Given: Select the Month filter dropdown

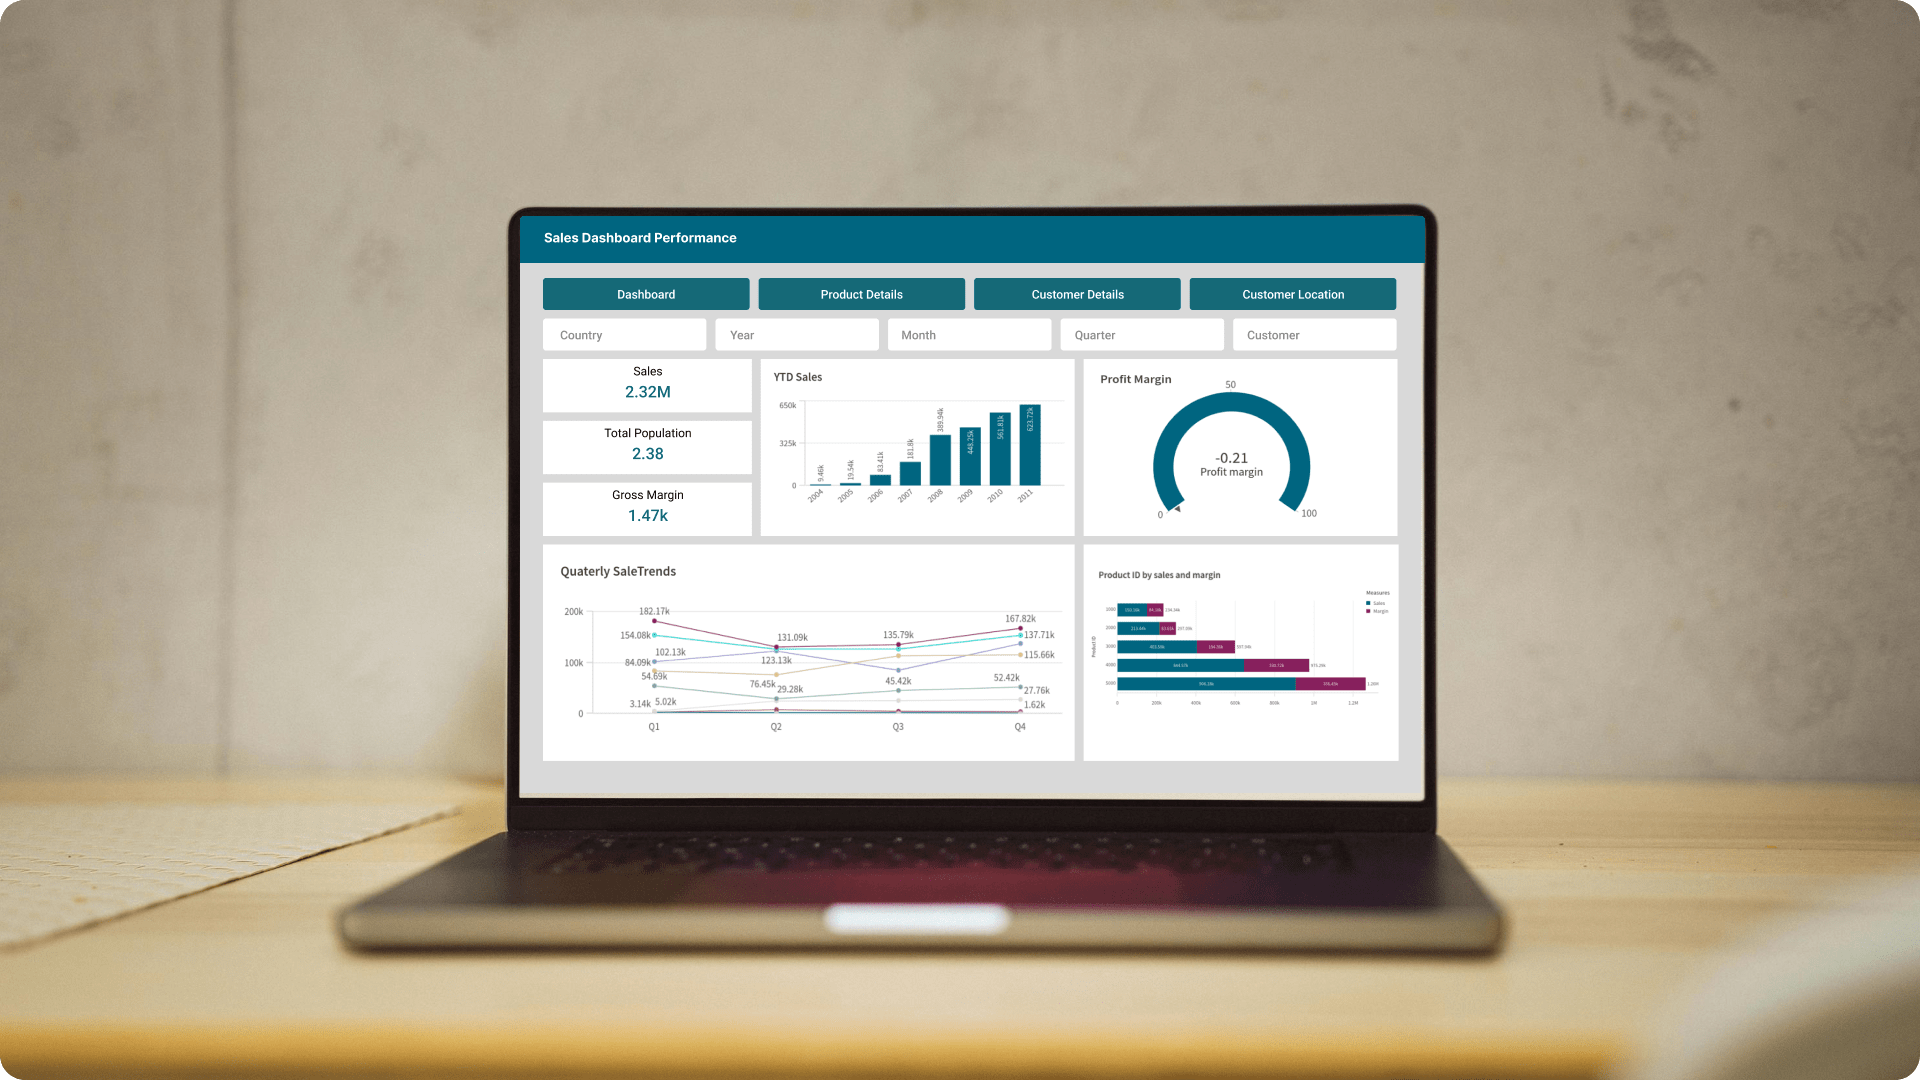Looking at the screenshot, I should point(969,334).
